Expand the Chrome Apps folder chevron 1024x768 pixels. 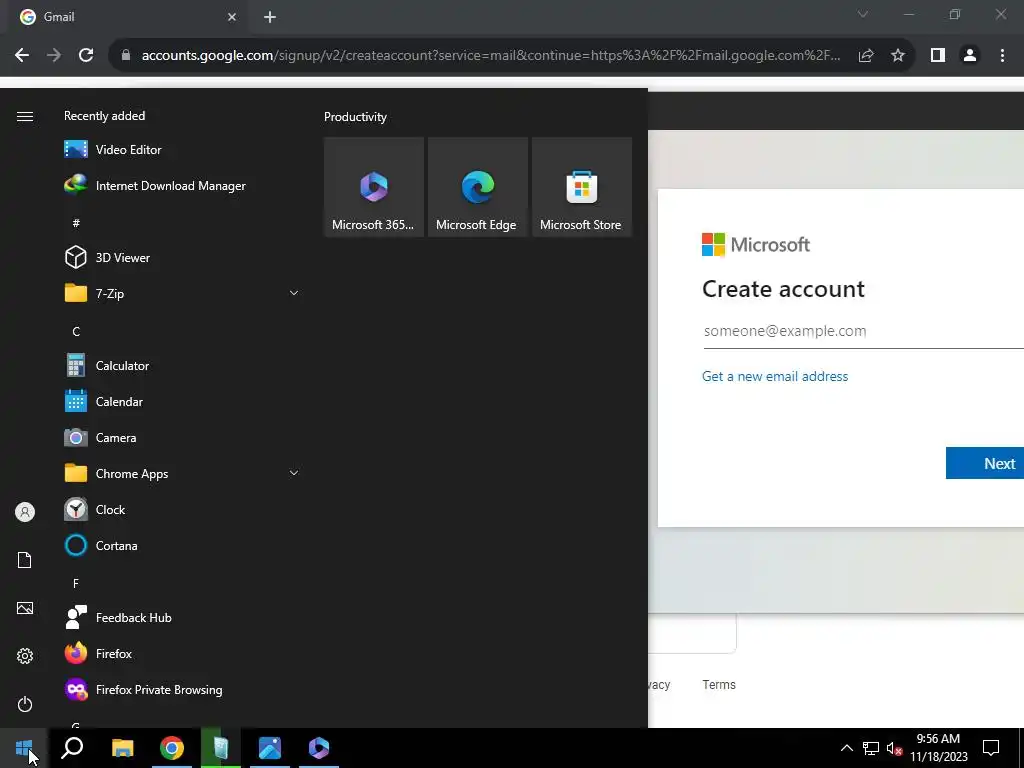(x=294, y=473)
